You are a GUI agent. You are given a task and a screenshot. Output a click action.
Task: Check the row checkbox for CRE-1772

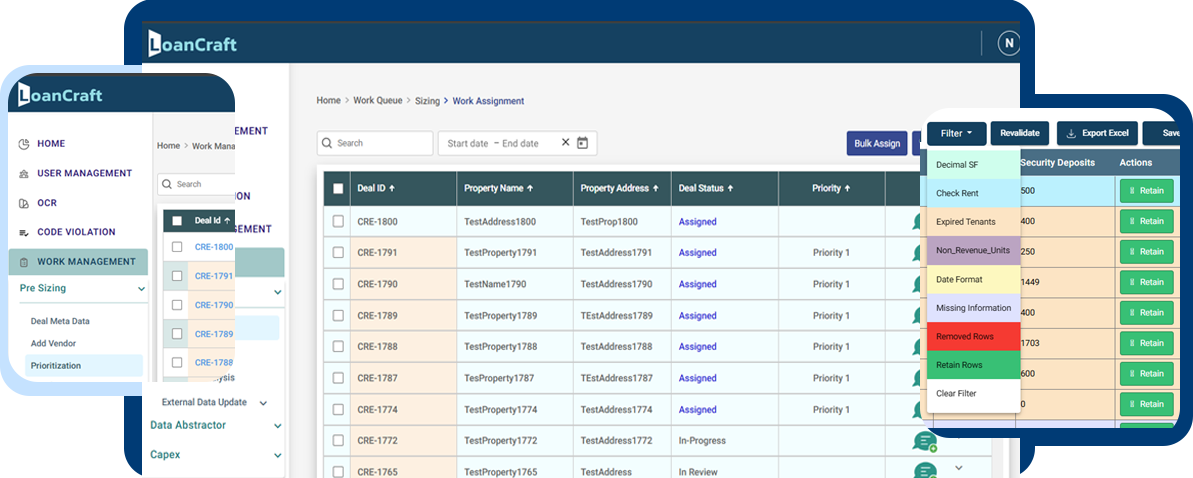339,441
